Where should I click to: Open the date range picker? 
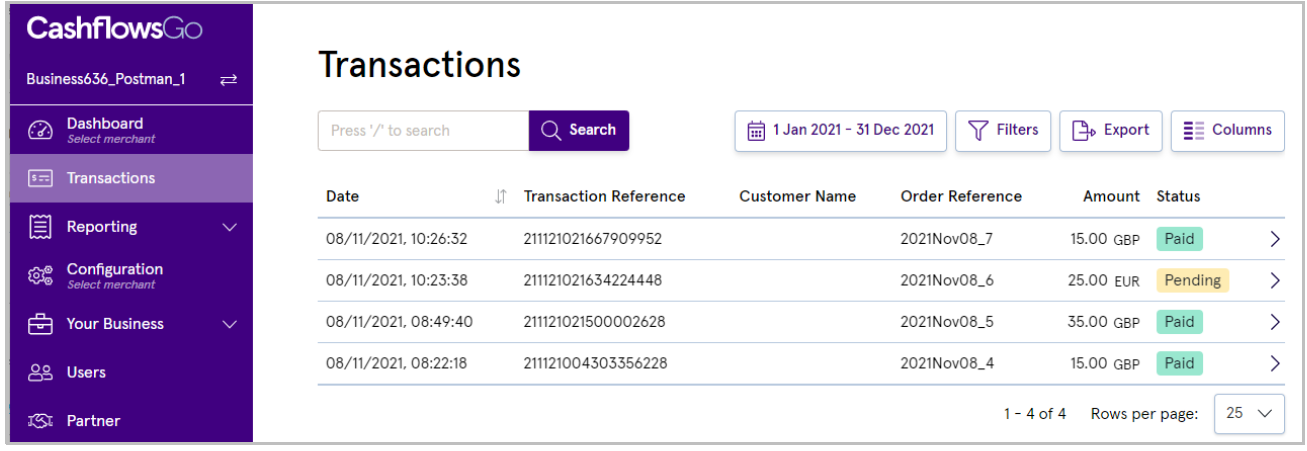840,130
